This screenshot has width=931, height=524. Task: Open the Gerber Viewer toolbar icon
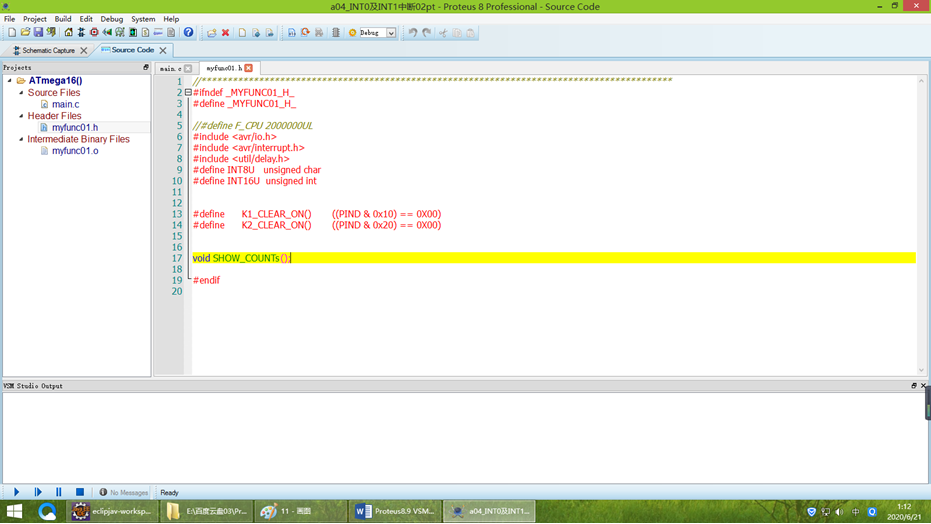click(x=120, y=33)
